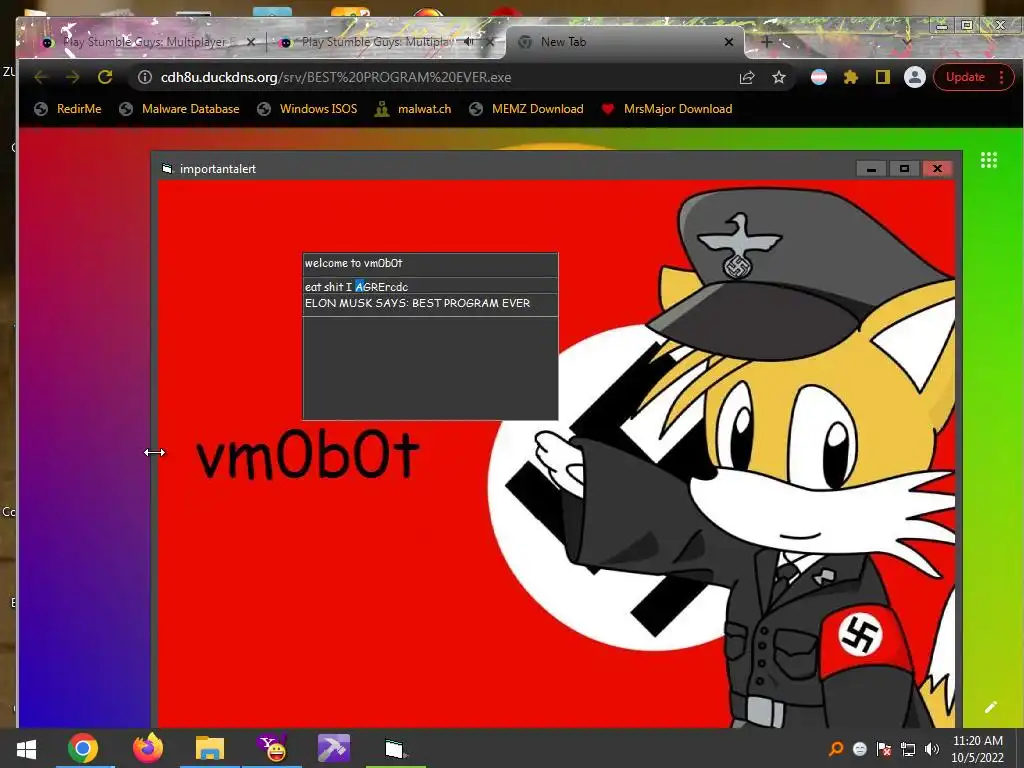Open Chrome from the taskbar
This screenshot has width=1024, height=768.
(x=82, y=748)
